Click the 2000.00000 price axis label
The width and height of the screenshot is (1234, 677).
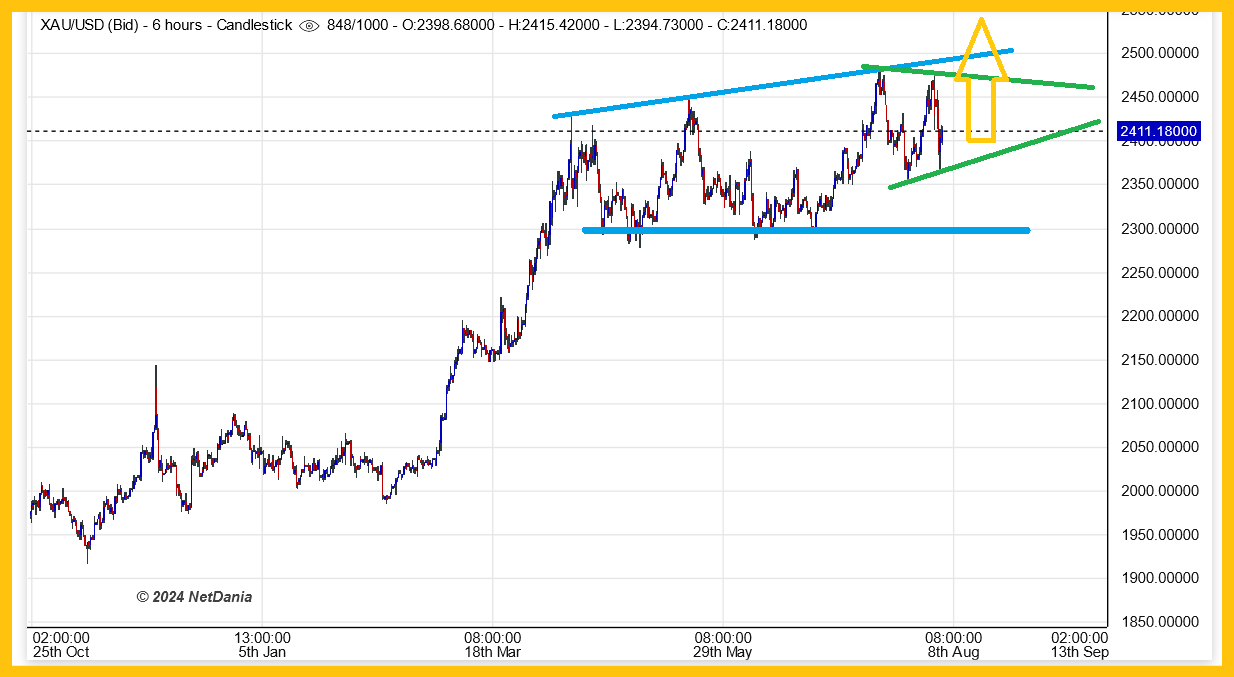pos(1158,491)
